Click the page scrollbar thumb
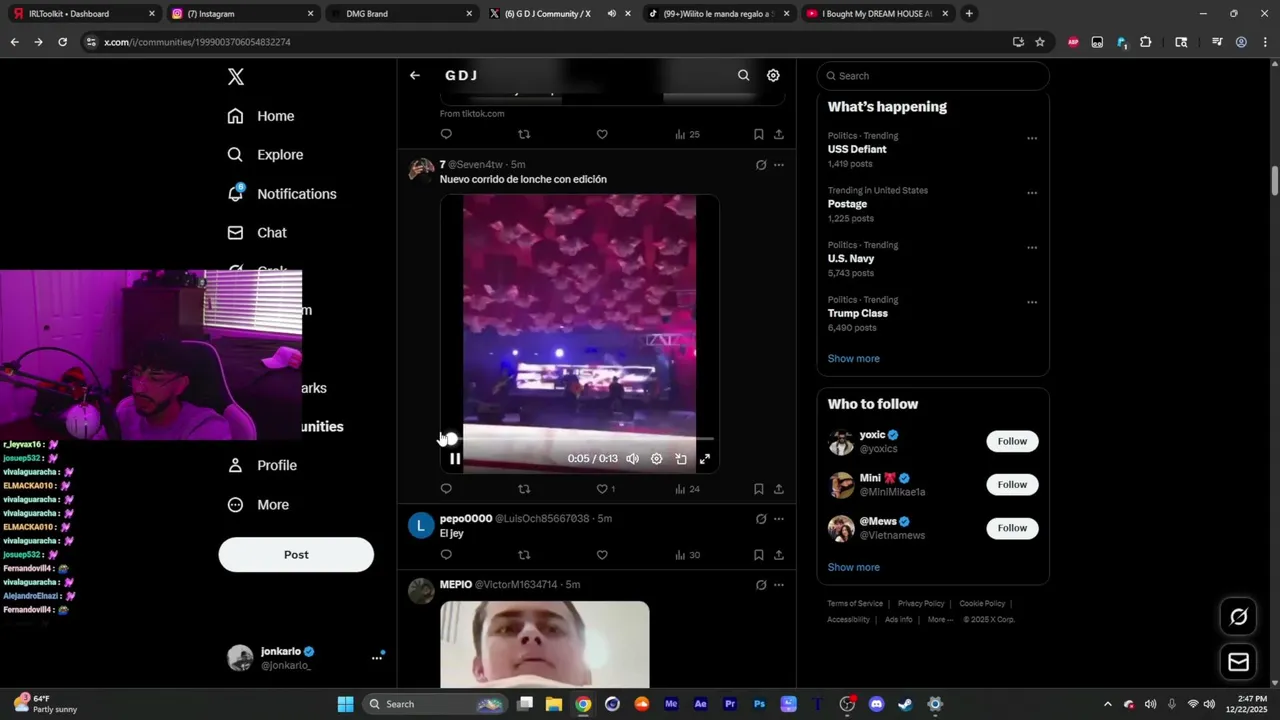Viewport: 1280px width, 720px height. point(1275,182)
